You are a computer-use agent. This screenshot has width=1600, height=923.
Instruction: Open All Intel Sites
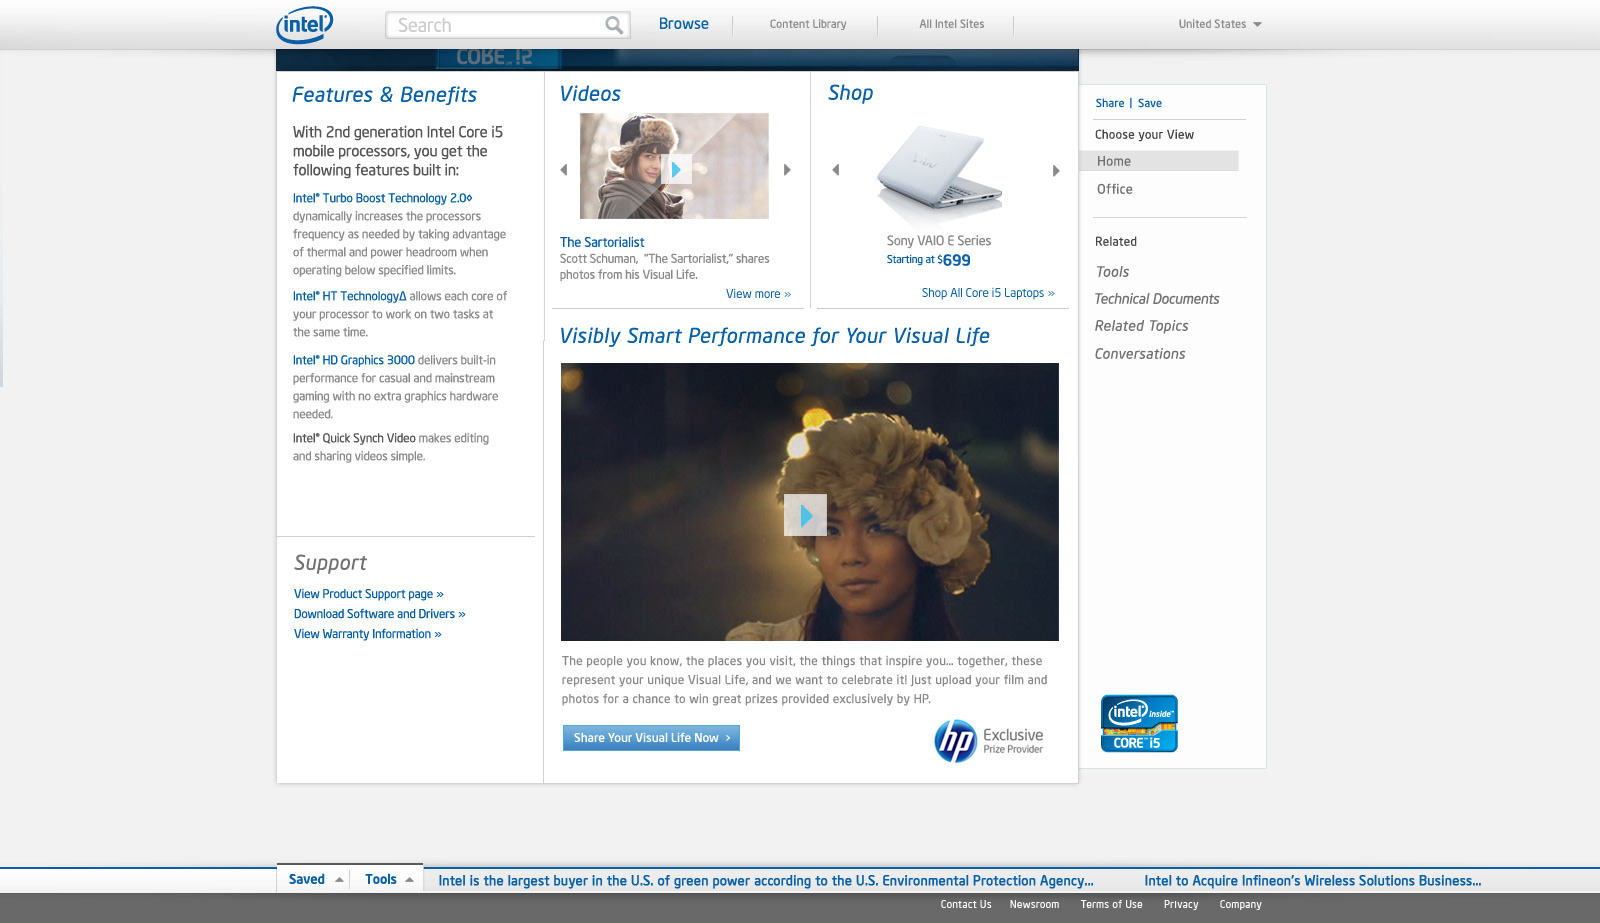952,24
